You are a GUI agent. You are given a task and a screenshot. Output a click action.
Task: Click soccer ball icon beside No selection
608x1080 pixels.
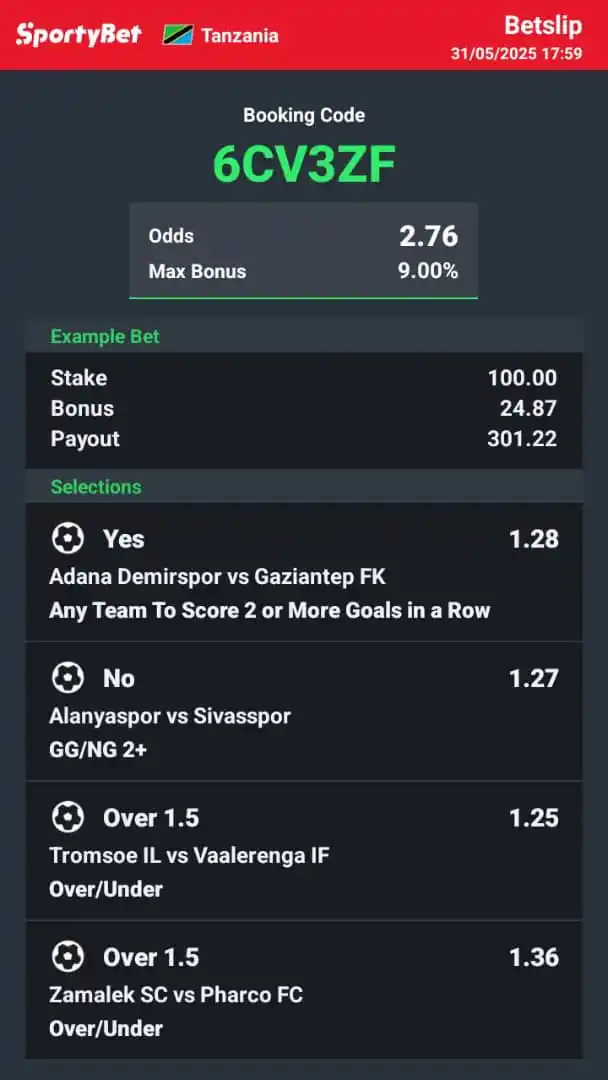(68, 678)
